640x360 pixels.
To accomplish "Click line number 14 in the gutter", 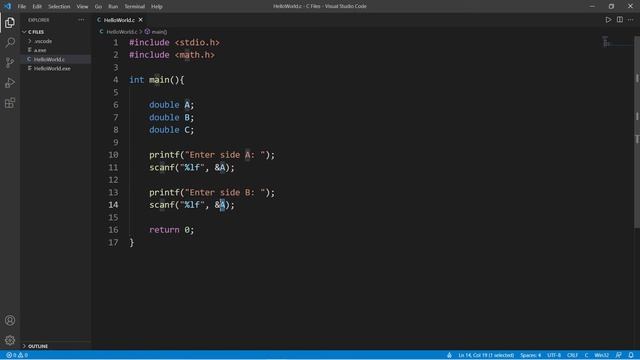I will click(x=113, y=205).
